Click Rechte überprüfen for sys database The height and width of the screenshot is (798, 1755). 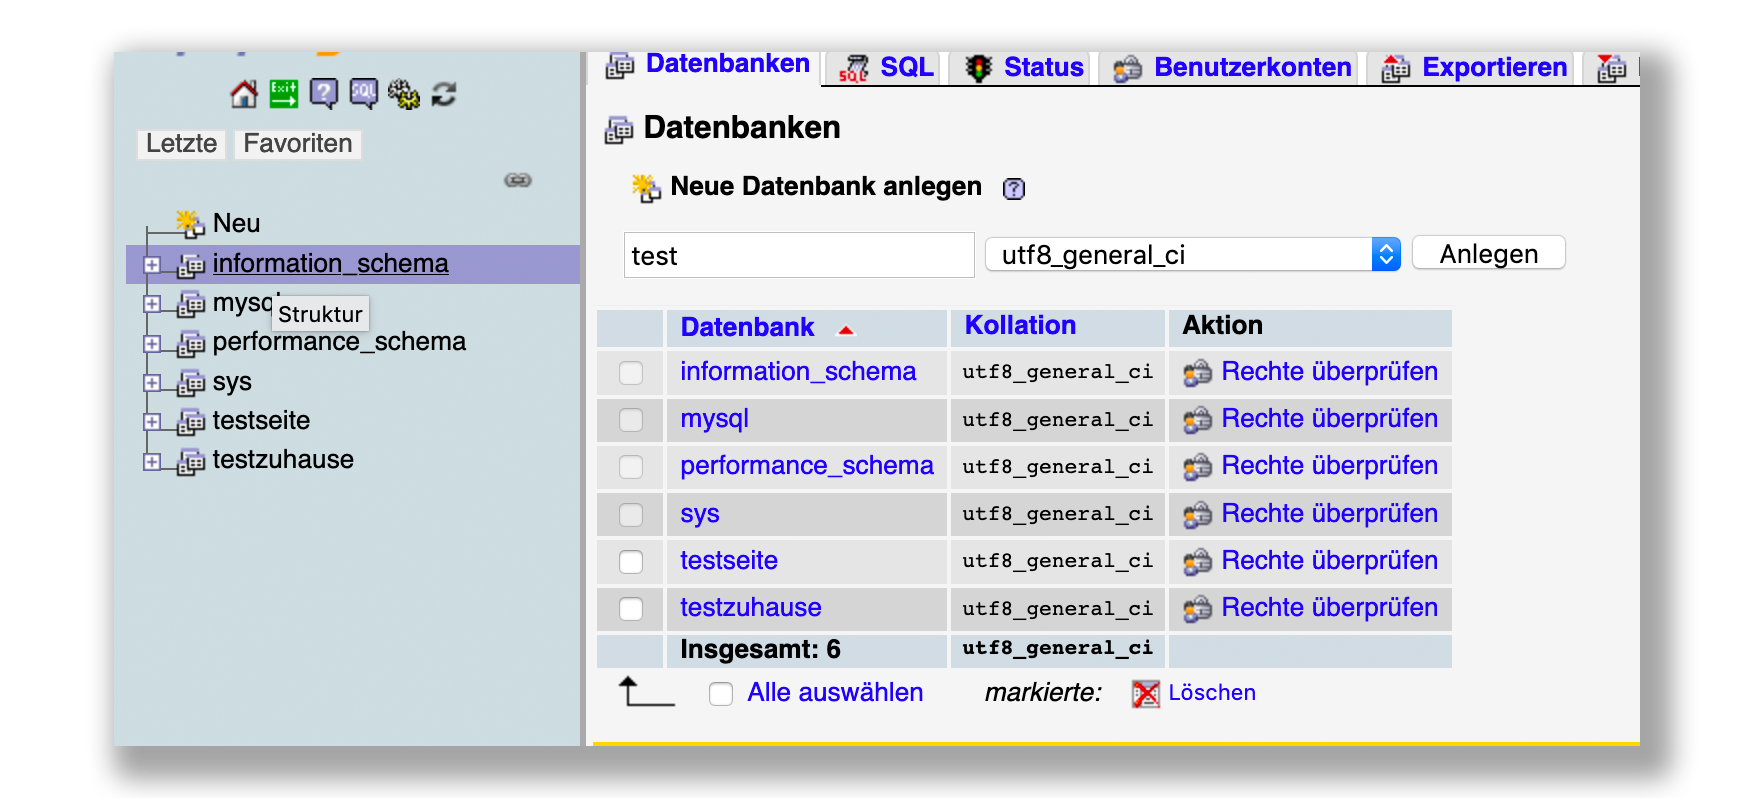(x=1329, y=514)
